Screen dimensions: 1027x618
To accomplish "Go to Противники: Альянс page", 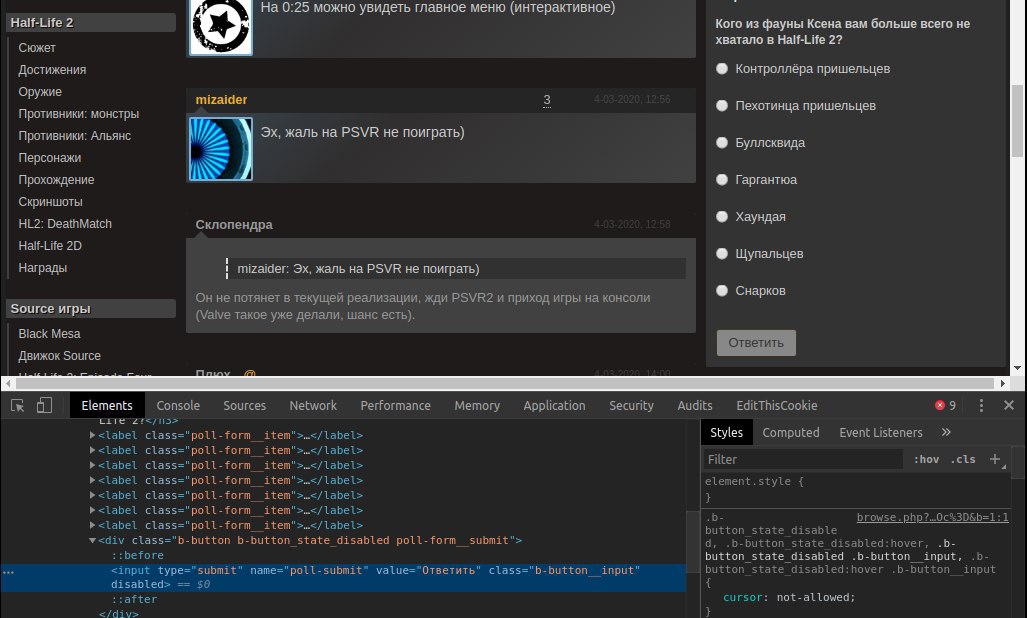I will (x=75, y=136).
